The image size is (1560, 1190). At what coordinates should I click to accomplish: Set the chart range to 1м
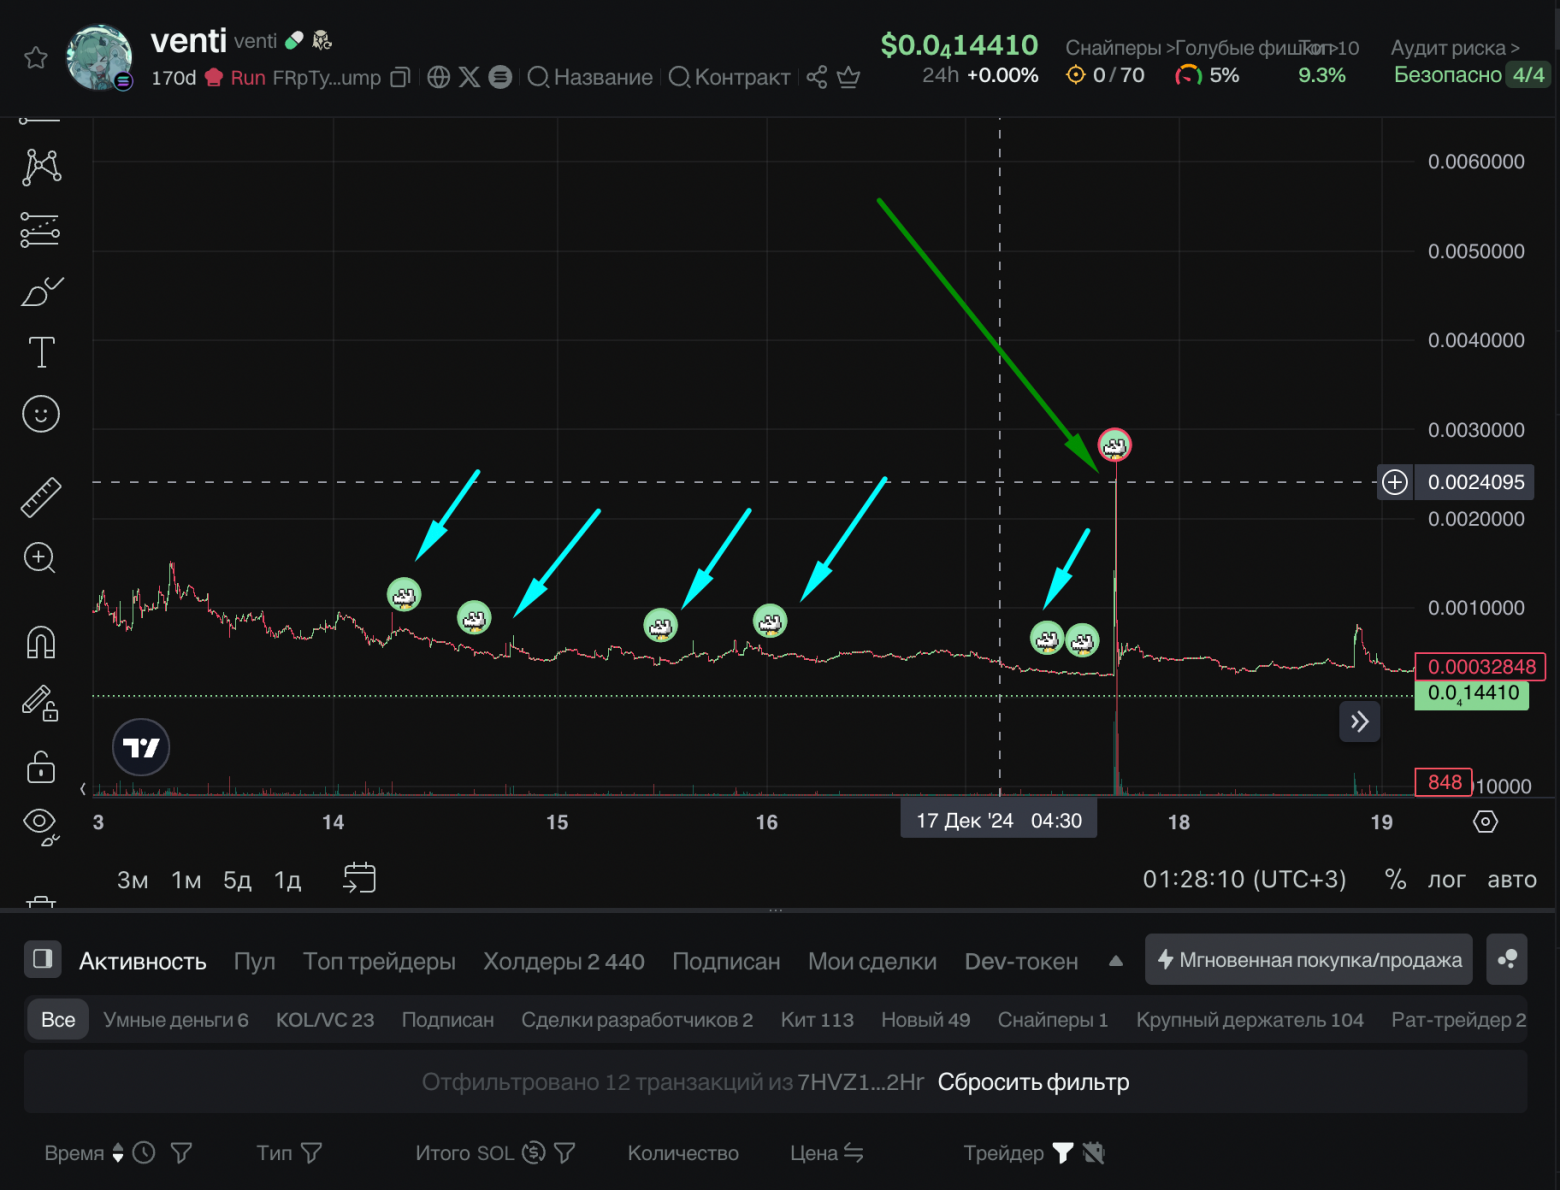coord(186,880)
